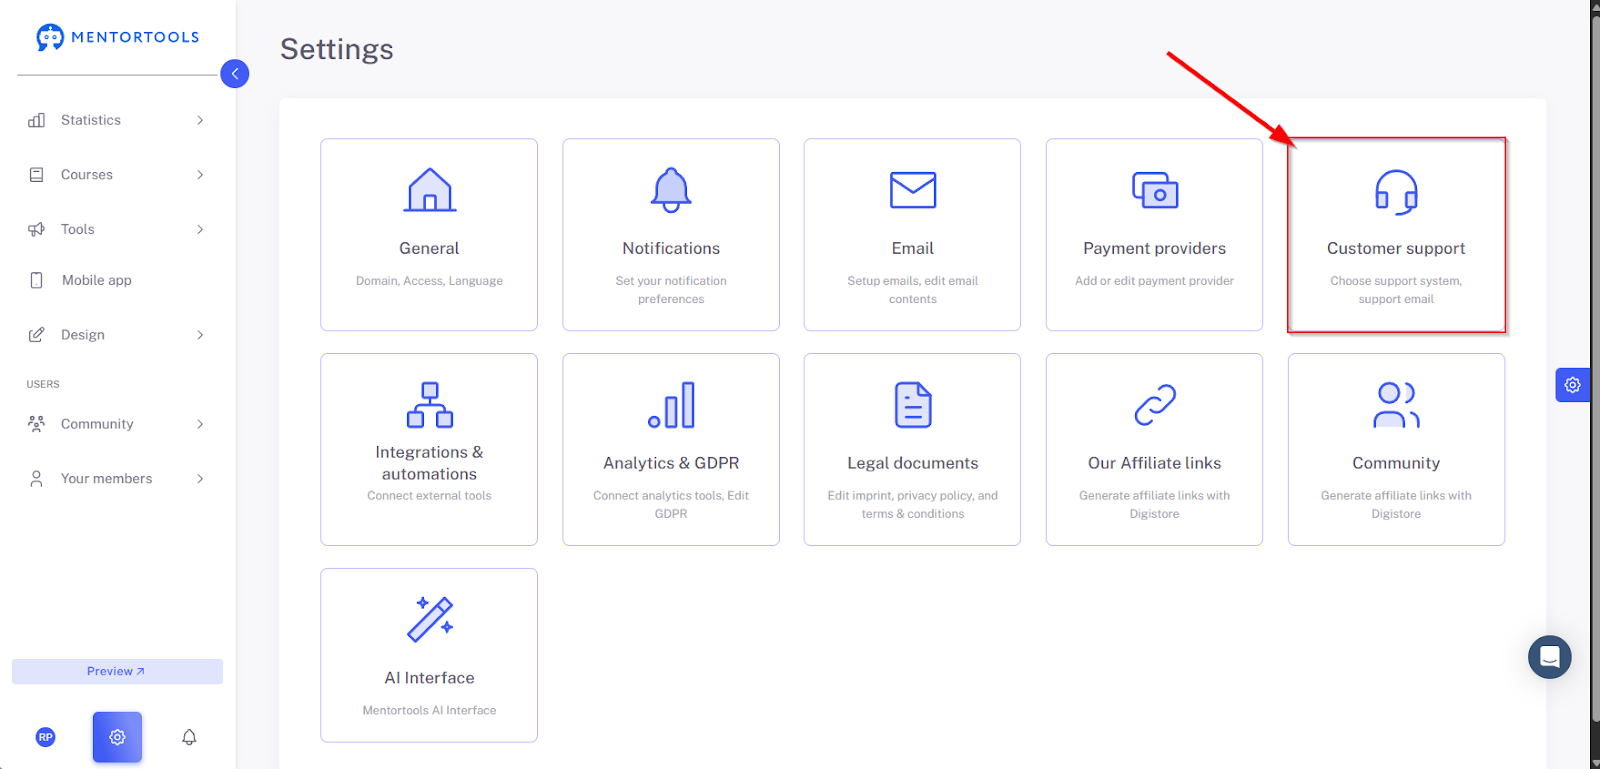The image size is (1600, 769).
Task: Click the Your members person icon
Action: pyautogui.click(x=37, y=479)
